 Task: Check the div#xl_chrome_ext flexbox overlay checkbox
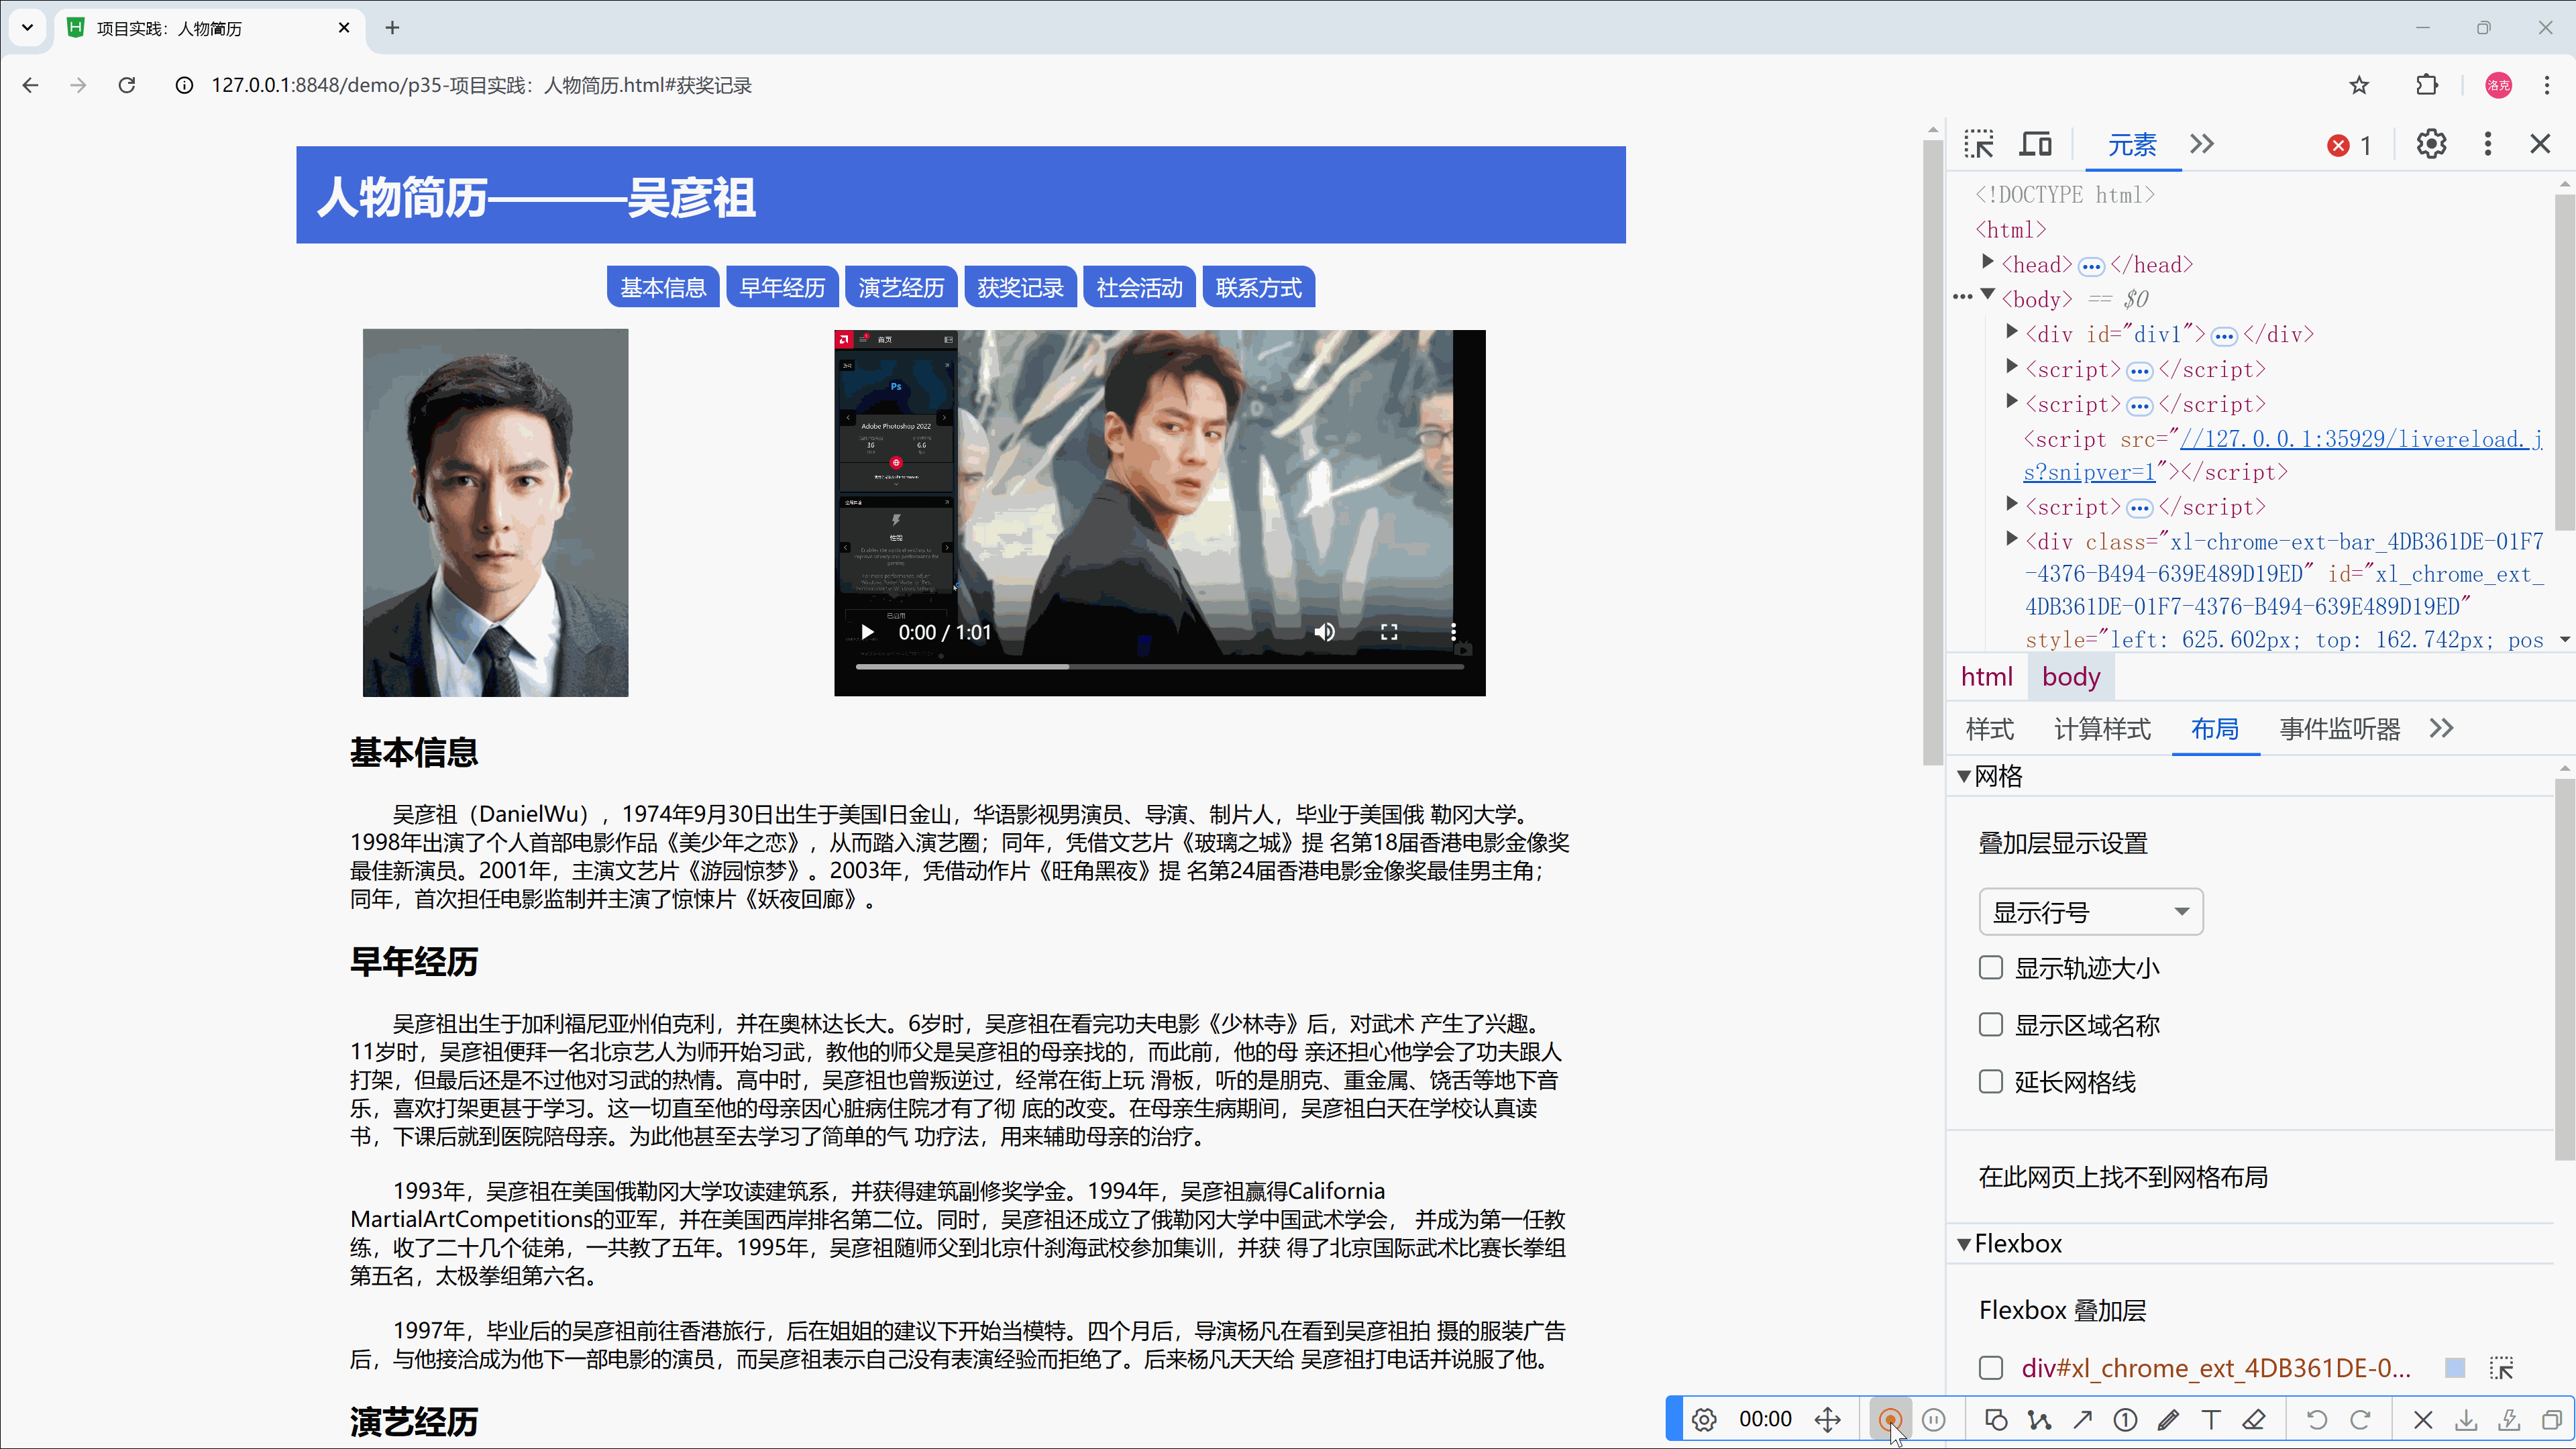tap(1991, 1368)
